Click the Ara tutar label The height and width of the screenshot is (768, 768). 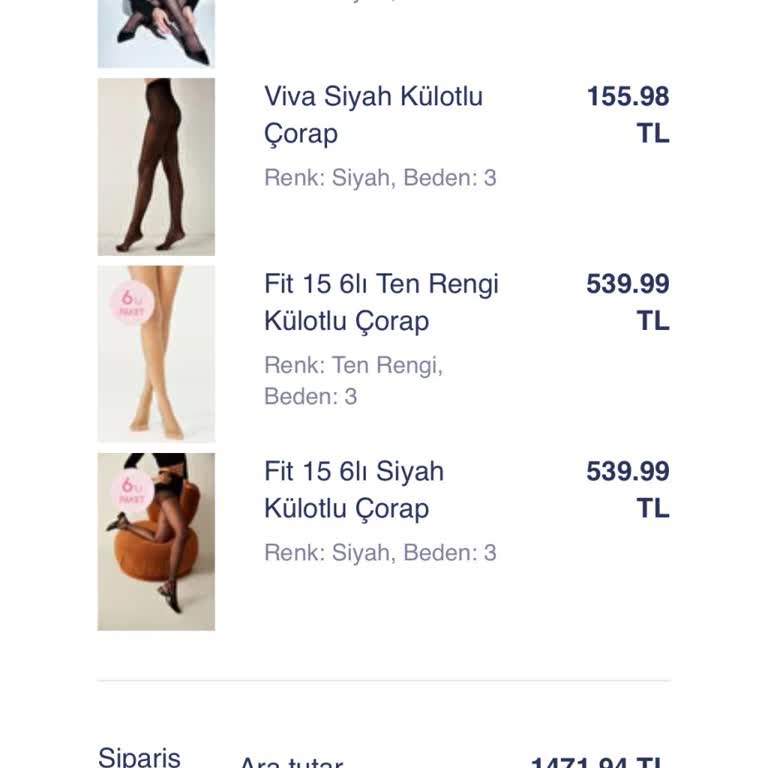coord(290,762)
